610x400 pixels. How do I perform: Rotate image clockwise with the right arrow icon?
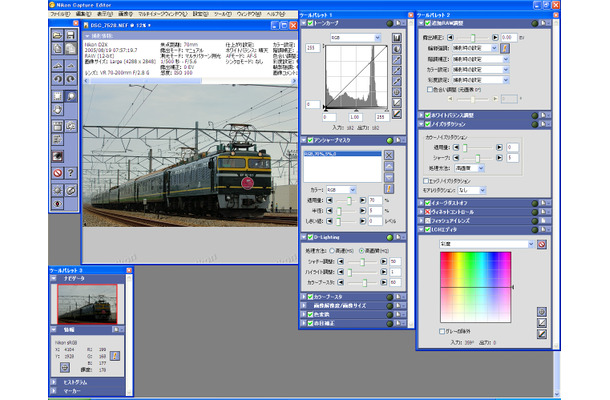(x=70, y=79)
